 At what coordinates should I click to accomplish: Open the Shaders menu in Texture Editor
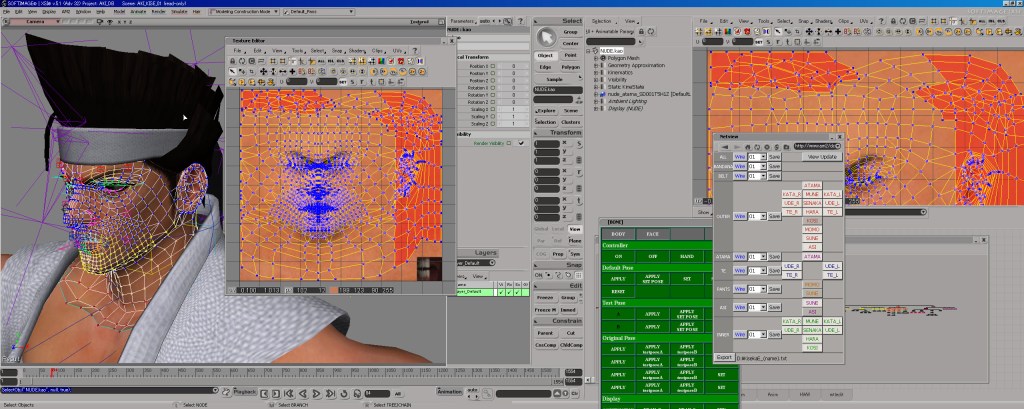coord(356,50)
